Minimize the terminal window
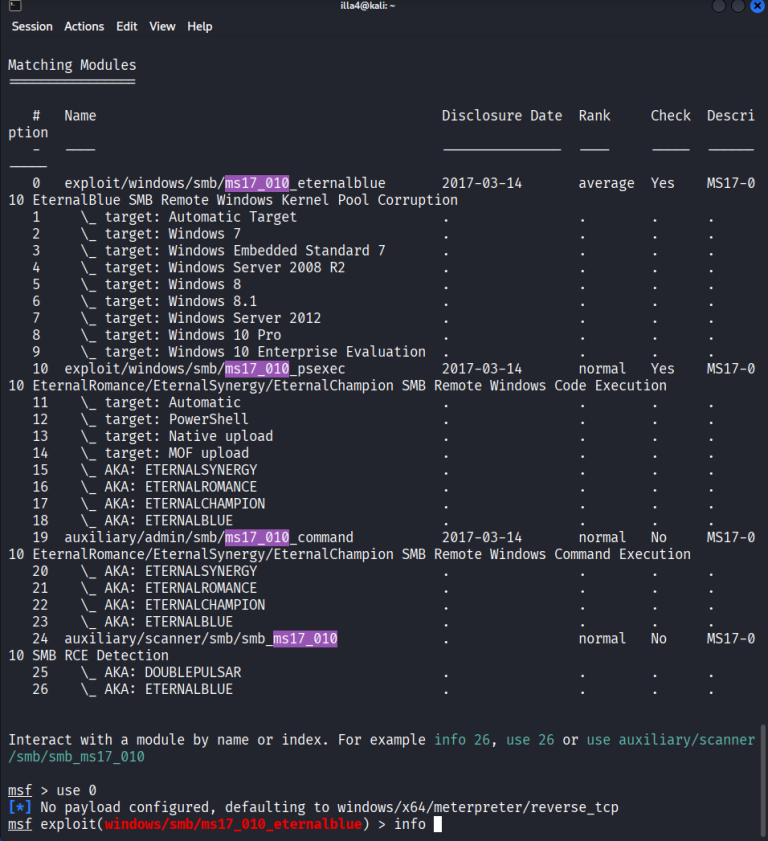Screen dimensions: 768x841 coord(720,7)
